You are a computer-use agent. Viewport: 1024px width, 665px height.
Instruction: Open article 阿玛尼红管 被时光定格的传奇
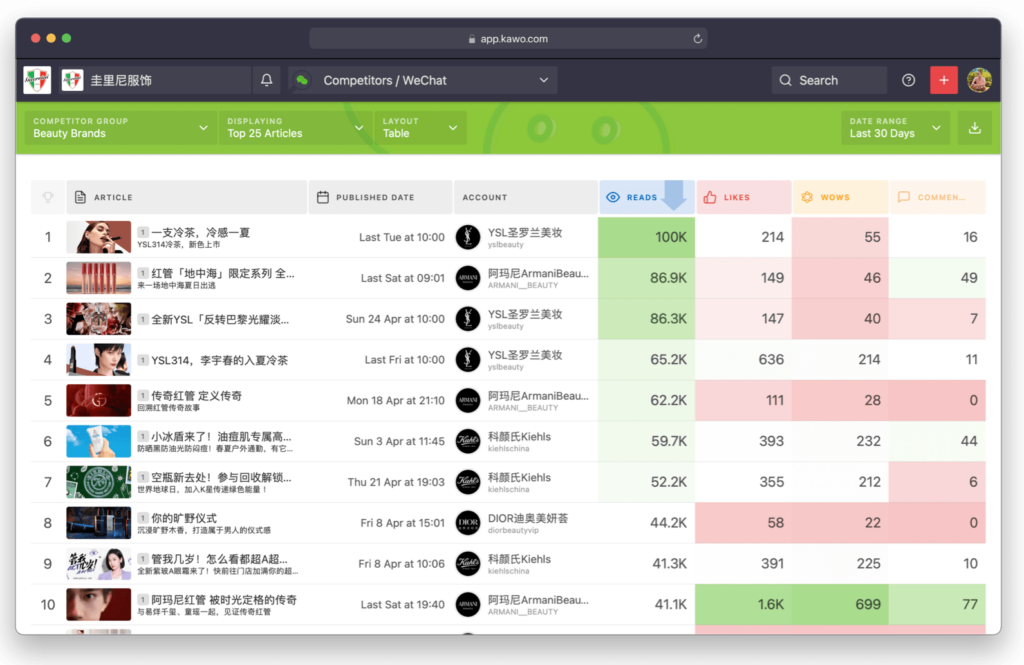pyautogui.click(x=224, y=600)
